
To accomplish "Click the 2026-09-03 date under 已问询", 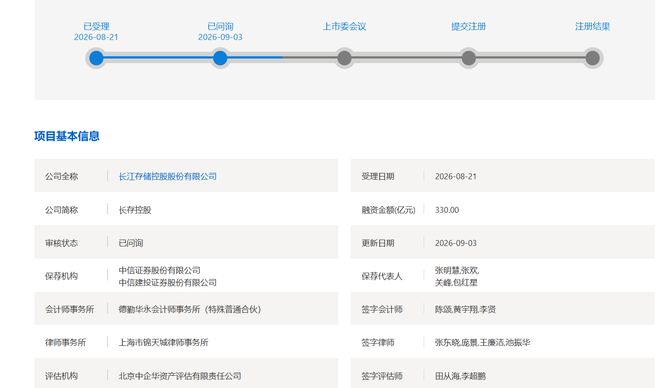I will point(220,37).
